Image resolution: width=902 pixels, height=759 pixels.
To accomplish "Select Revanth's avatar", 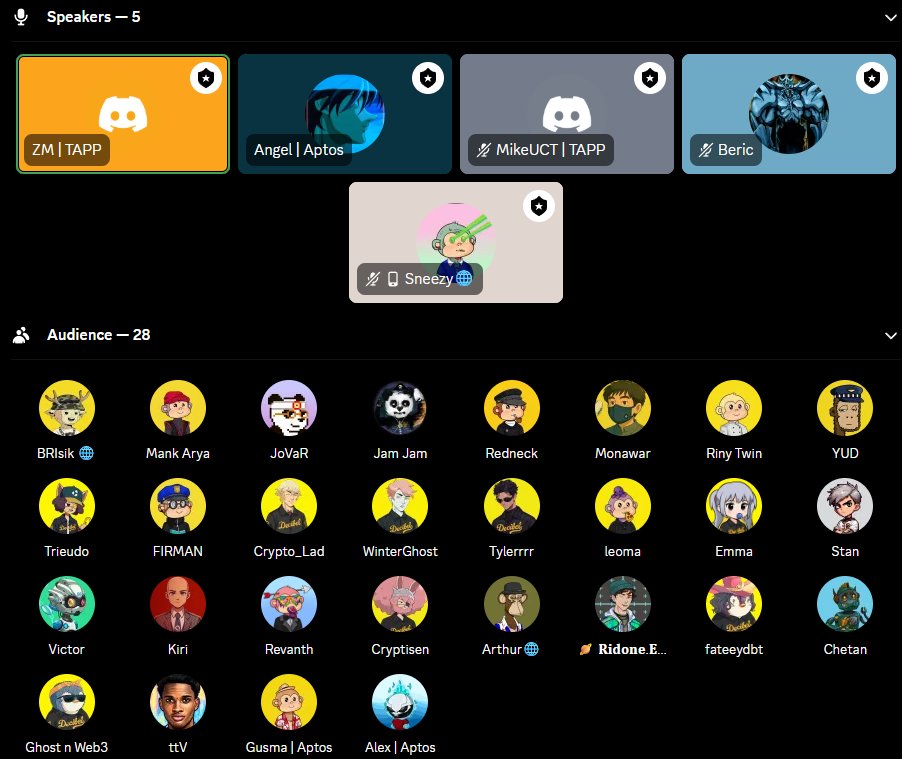I will pos(289,604).
